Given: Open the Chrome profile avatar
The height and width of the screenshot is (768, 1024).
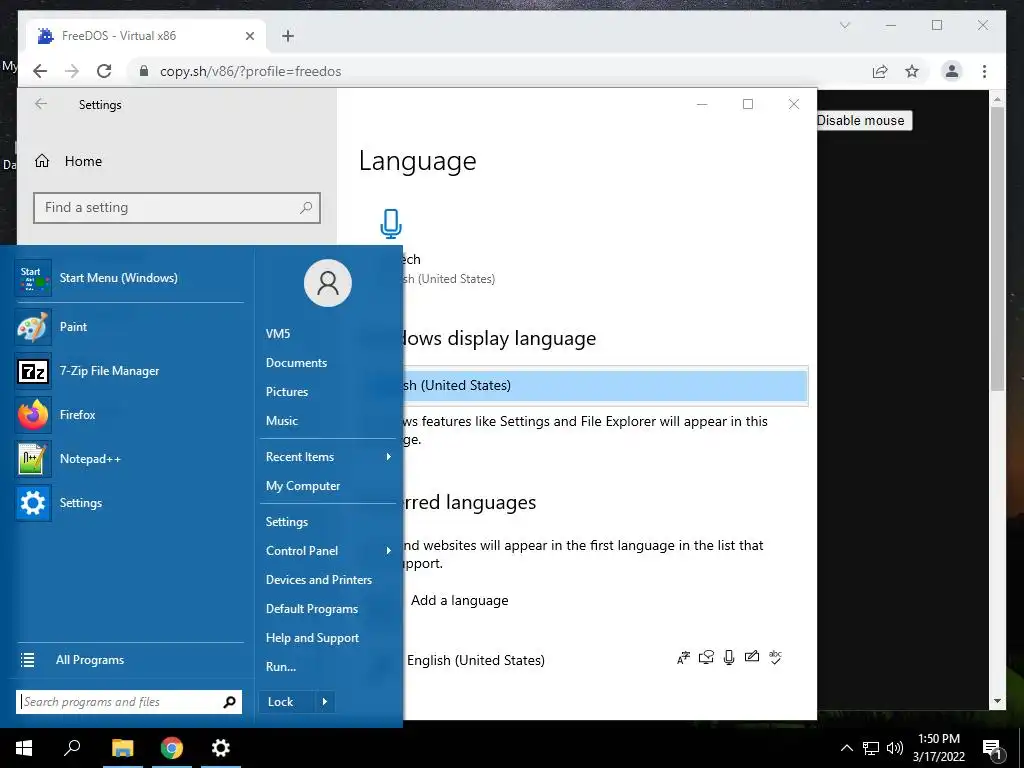Looking at the screenshot, I should (x=952, y=71).
